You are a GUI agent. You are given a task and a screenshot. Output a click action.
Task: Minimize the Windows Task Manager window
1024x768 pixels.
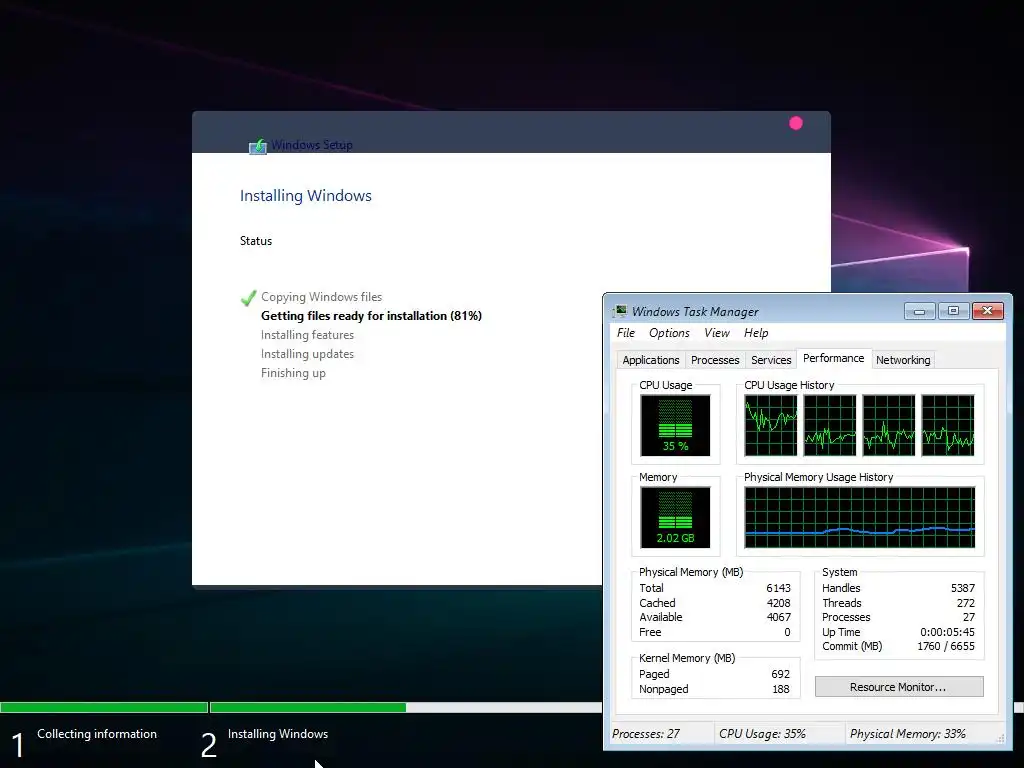pos(920,311)
